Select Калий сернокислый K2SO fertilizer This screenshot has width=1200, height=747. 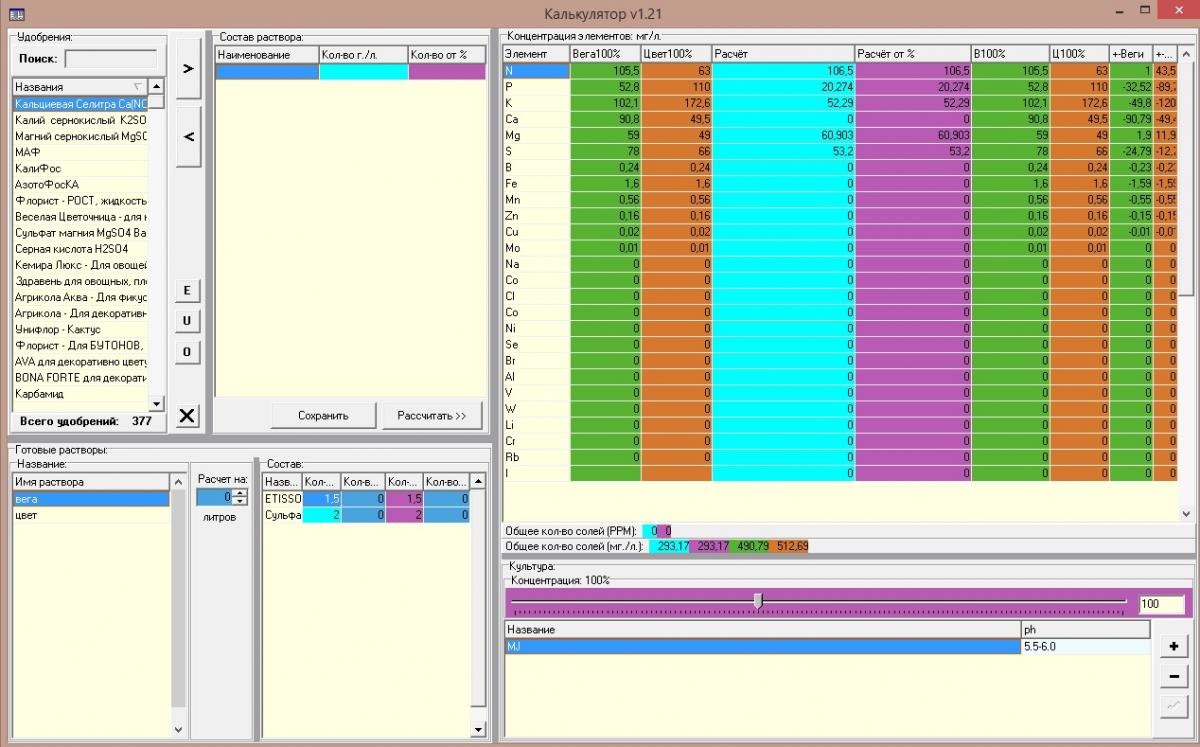point(80,120)
